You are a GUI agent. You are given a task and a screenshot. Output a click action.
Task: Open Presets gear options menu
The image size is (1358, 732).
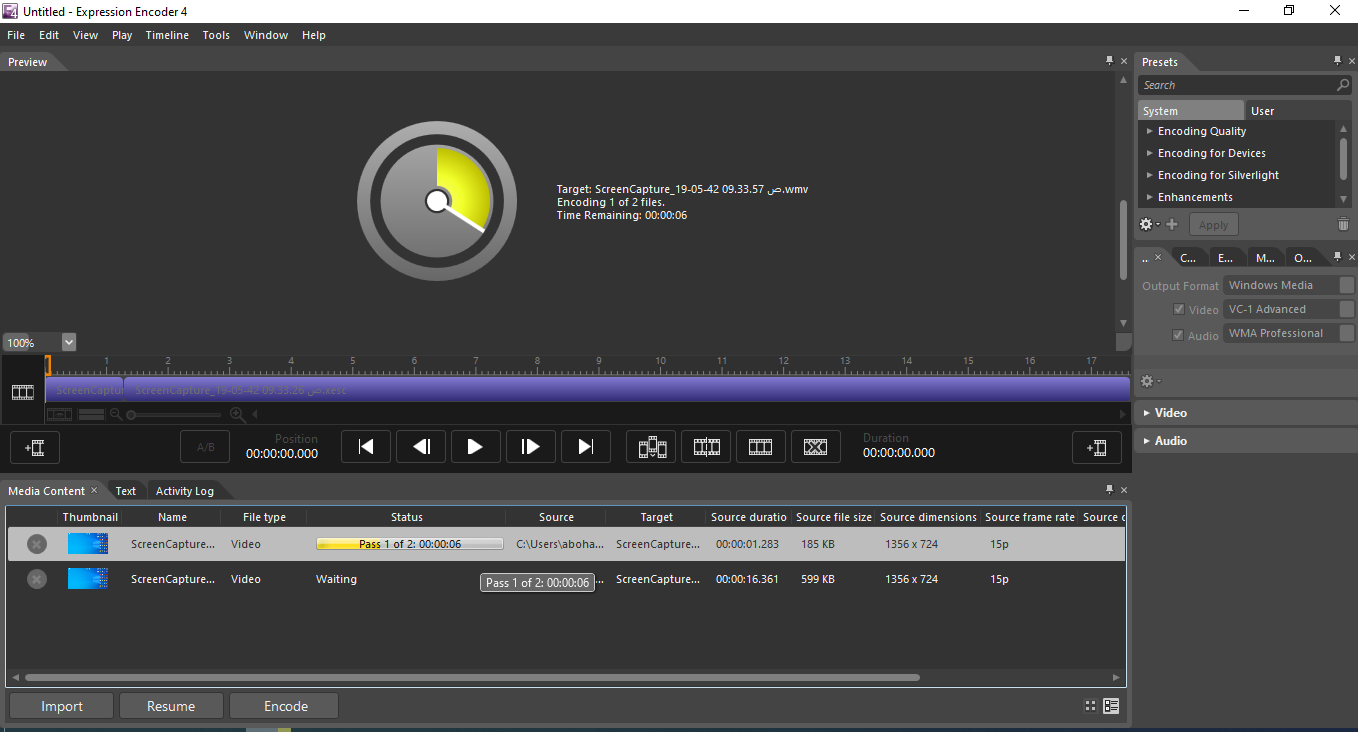[x=1149, y=224]
